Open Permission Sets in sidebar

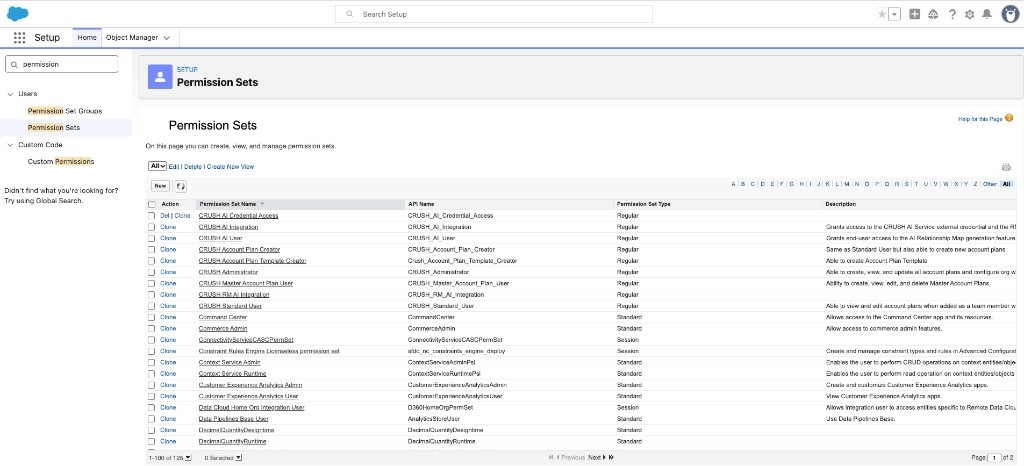coord(54,127)
